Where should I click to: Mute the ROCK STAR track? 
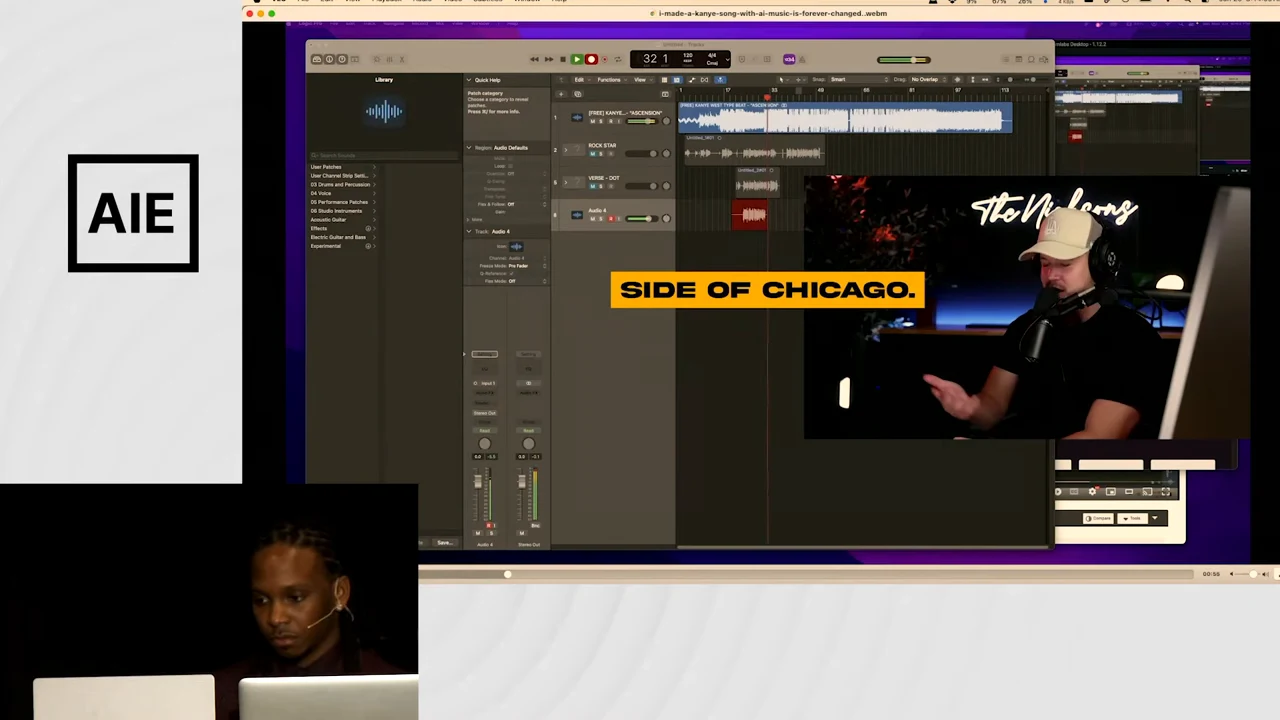click(x=592, y=154)
